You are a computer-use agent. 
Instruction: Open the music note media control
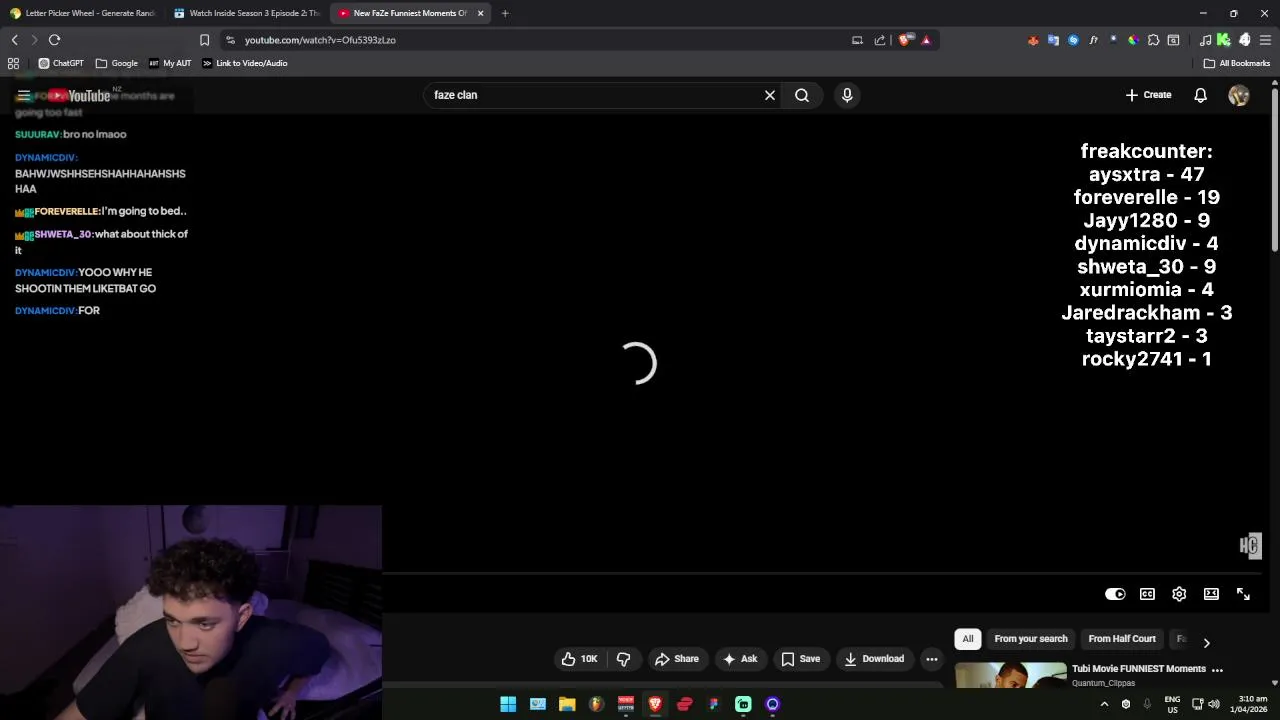click(x=1205, y=40)
